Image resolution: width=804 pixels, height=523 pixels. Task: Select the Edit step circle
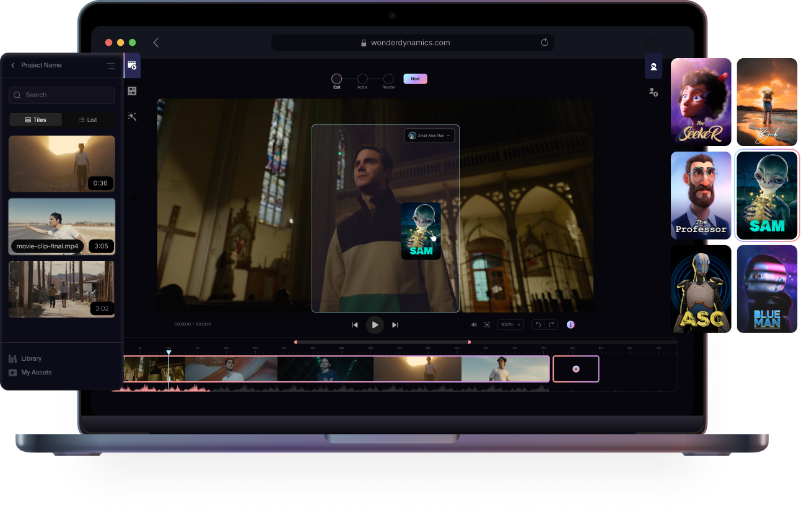coord(336,78)
